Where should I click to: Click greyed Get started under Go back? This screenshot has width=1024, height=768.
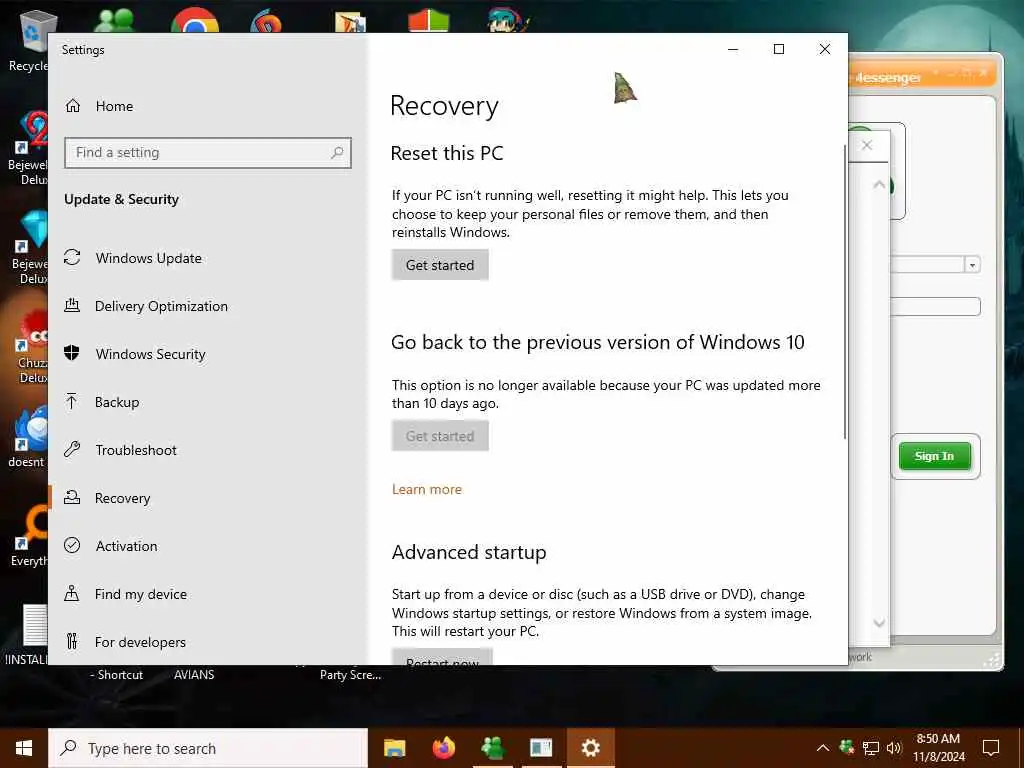440,436
